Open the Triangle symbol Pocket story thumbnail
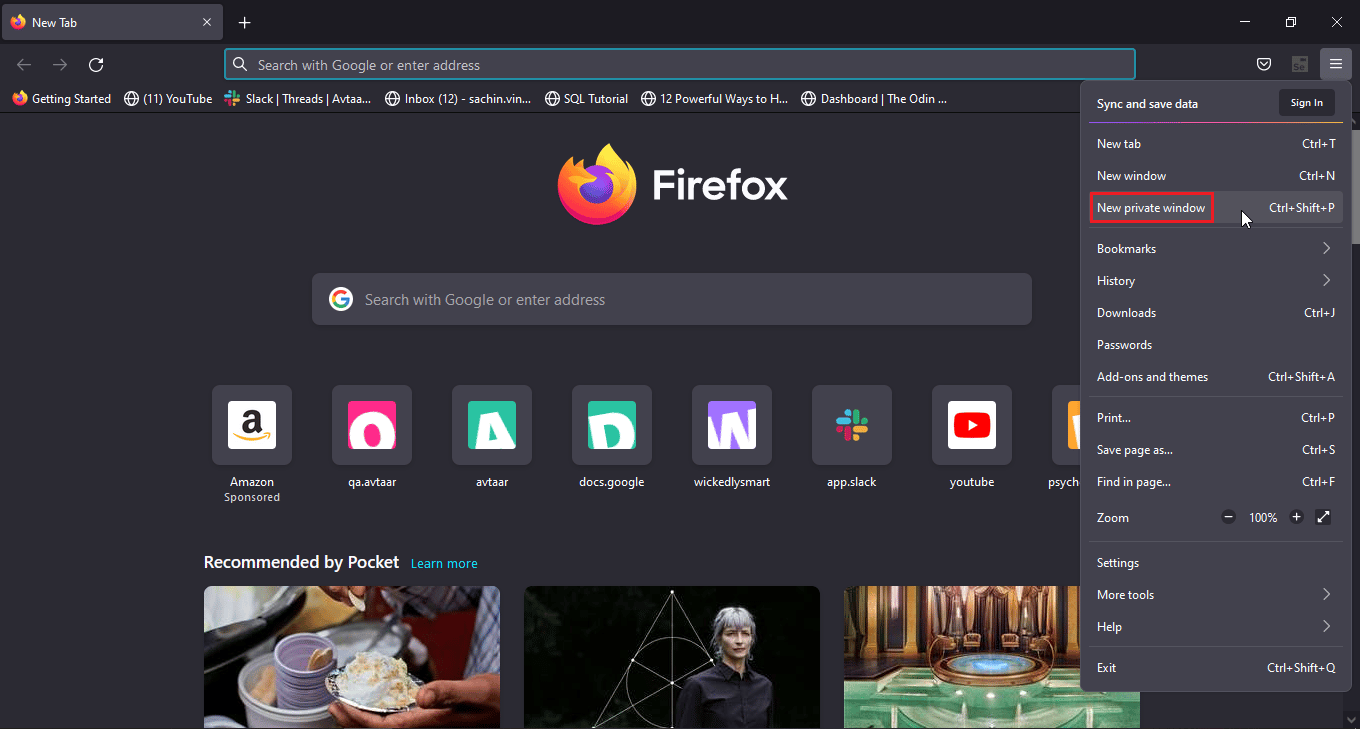Screen dimensions: 1360x729 click(x=671, y=656)
